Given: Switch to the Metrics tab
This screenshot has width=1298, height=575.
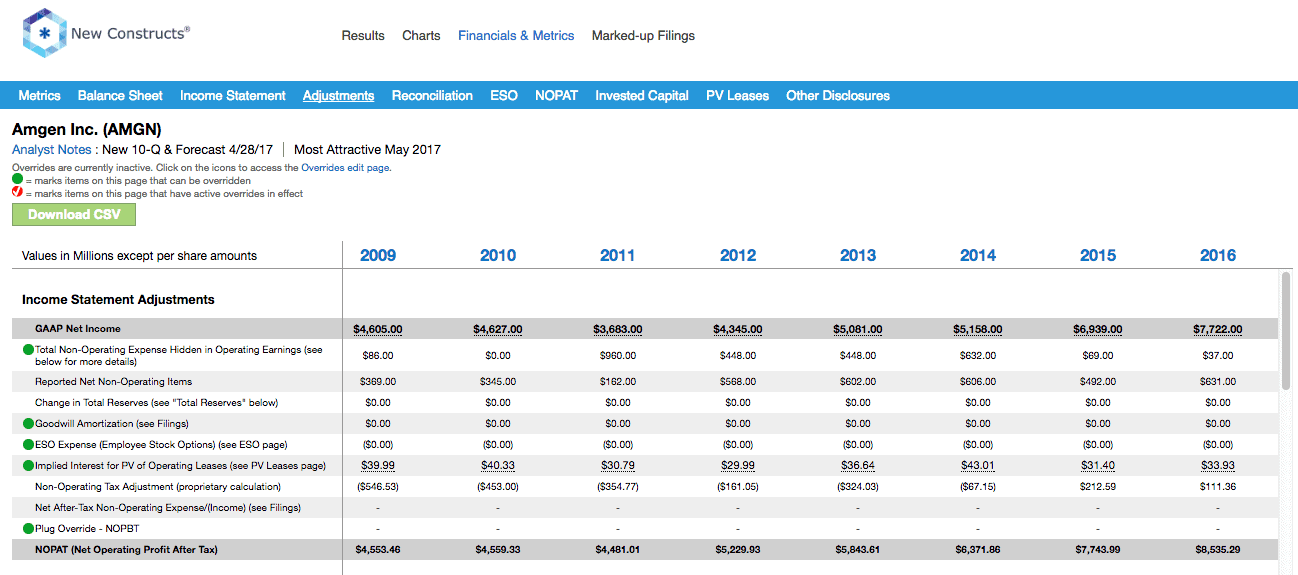Looking at the screenshot, I should pyautogui.click(x=40, y=96).
